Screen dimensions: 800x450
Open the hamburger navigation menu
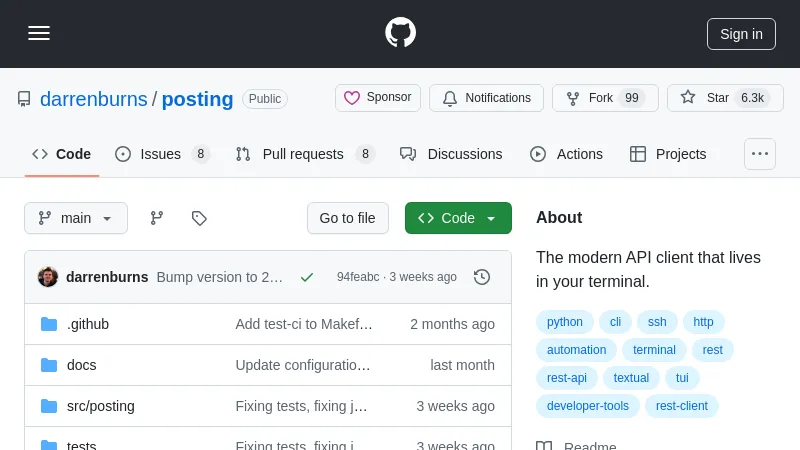click(39, 33)
